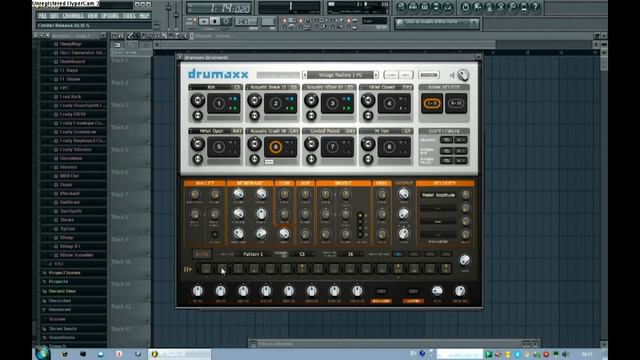The width and height of the screenshot is (640, 360).
Task: Click the pattern length 16 field
Action: pyautogui.click(x=350, y=254)
